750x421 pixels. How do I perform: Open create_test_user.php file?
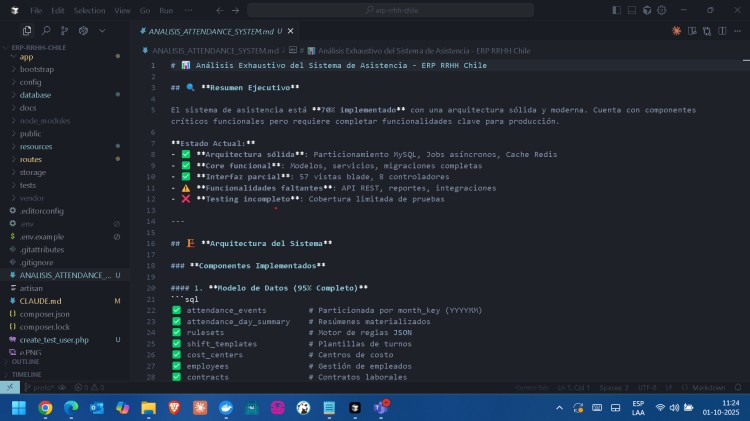54,340
